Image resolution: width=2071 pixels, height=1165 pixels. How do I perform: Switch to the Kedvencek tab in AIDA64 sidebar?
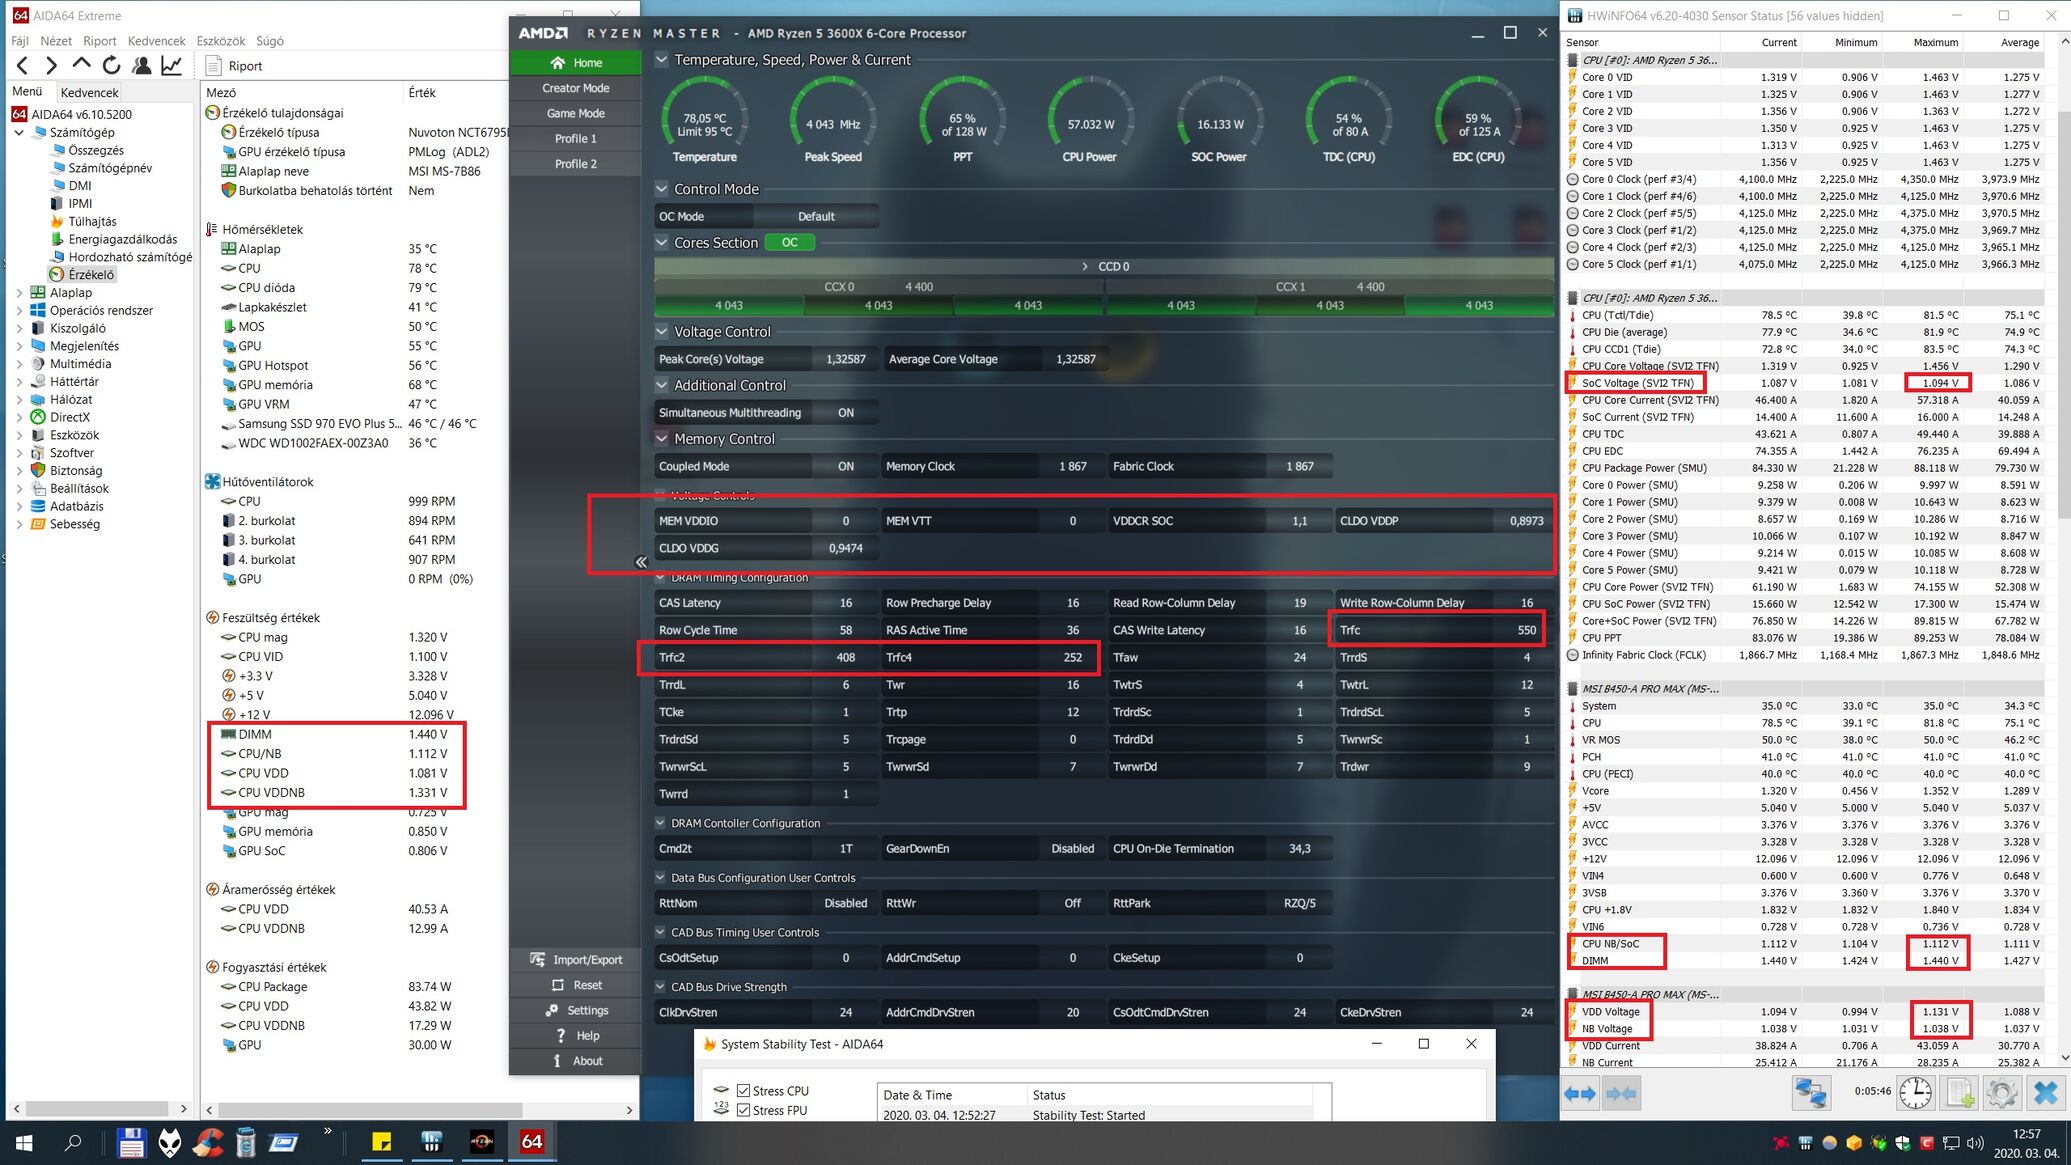click(x=90, y=92)
